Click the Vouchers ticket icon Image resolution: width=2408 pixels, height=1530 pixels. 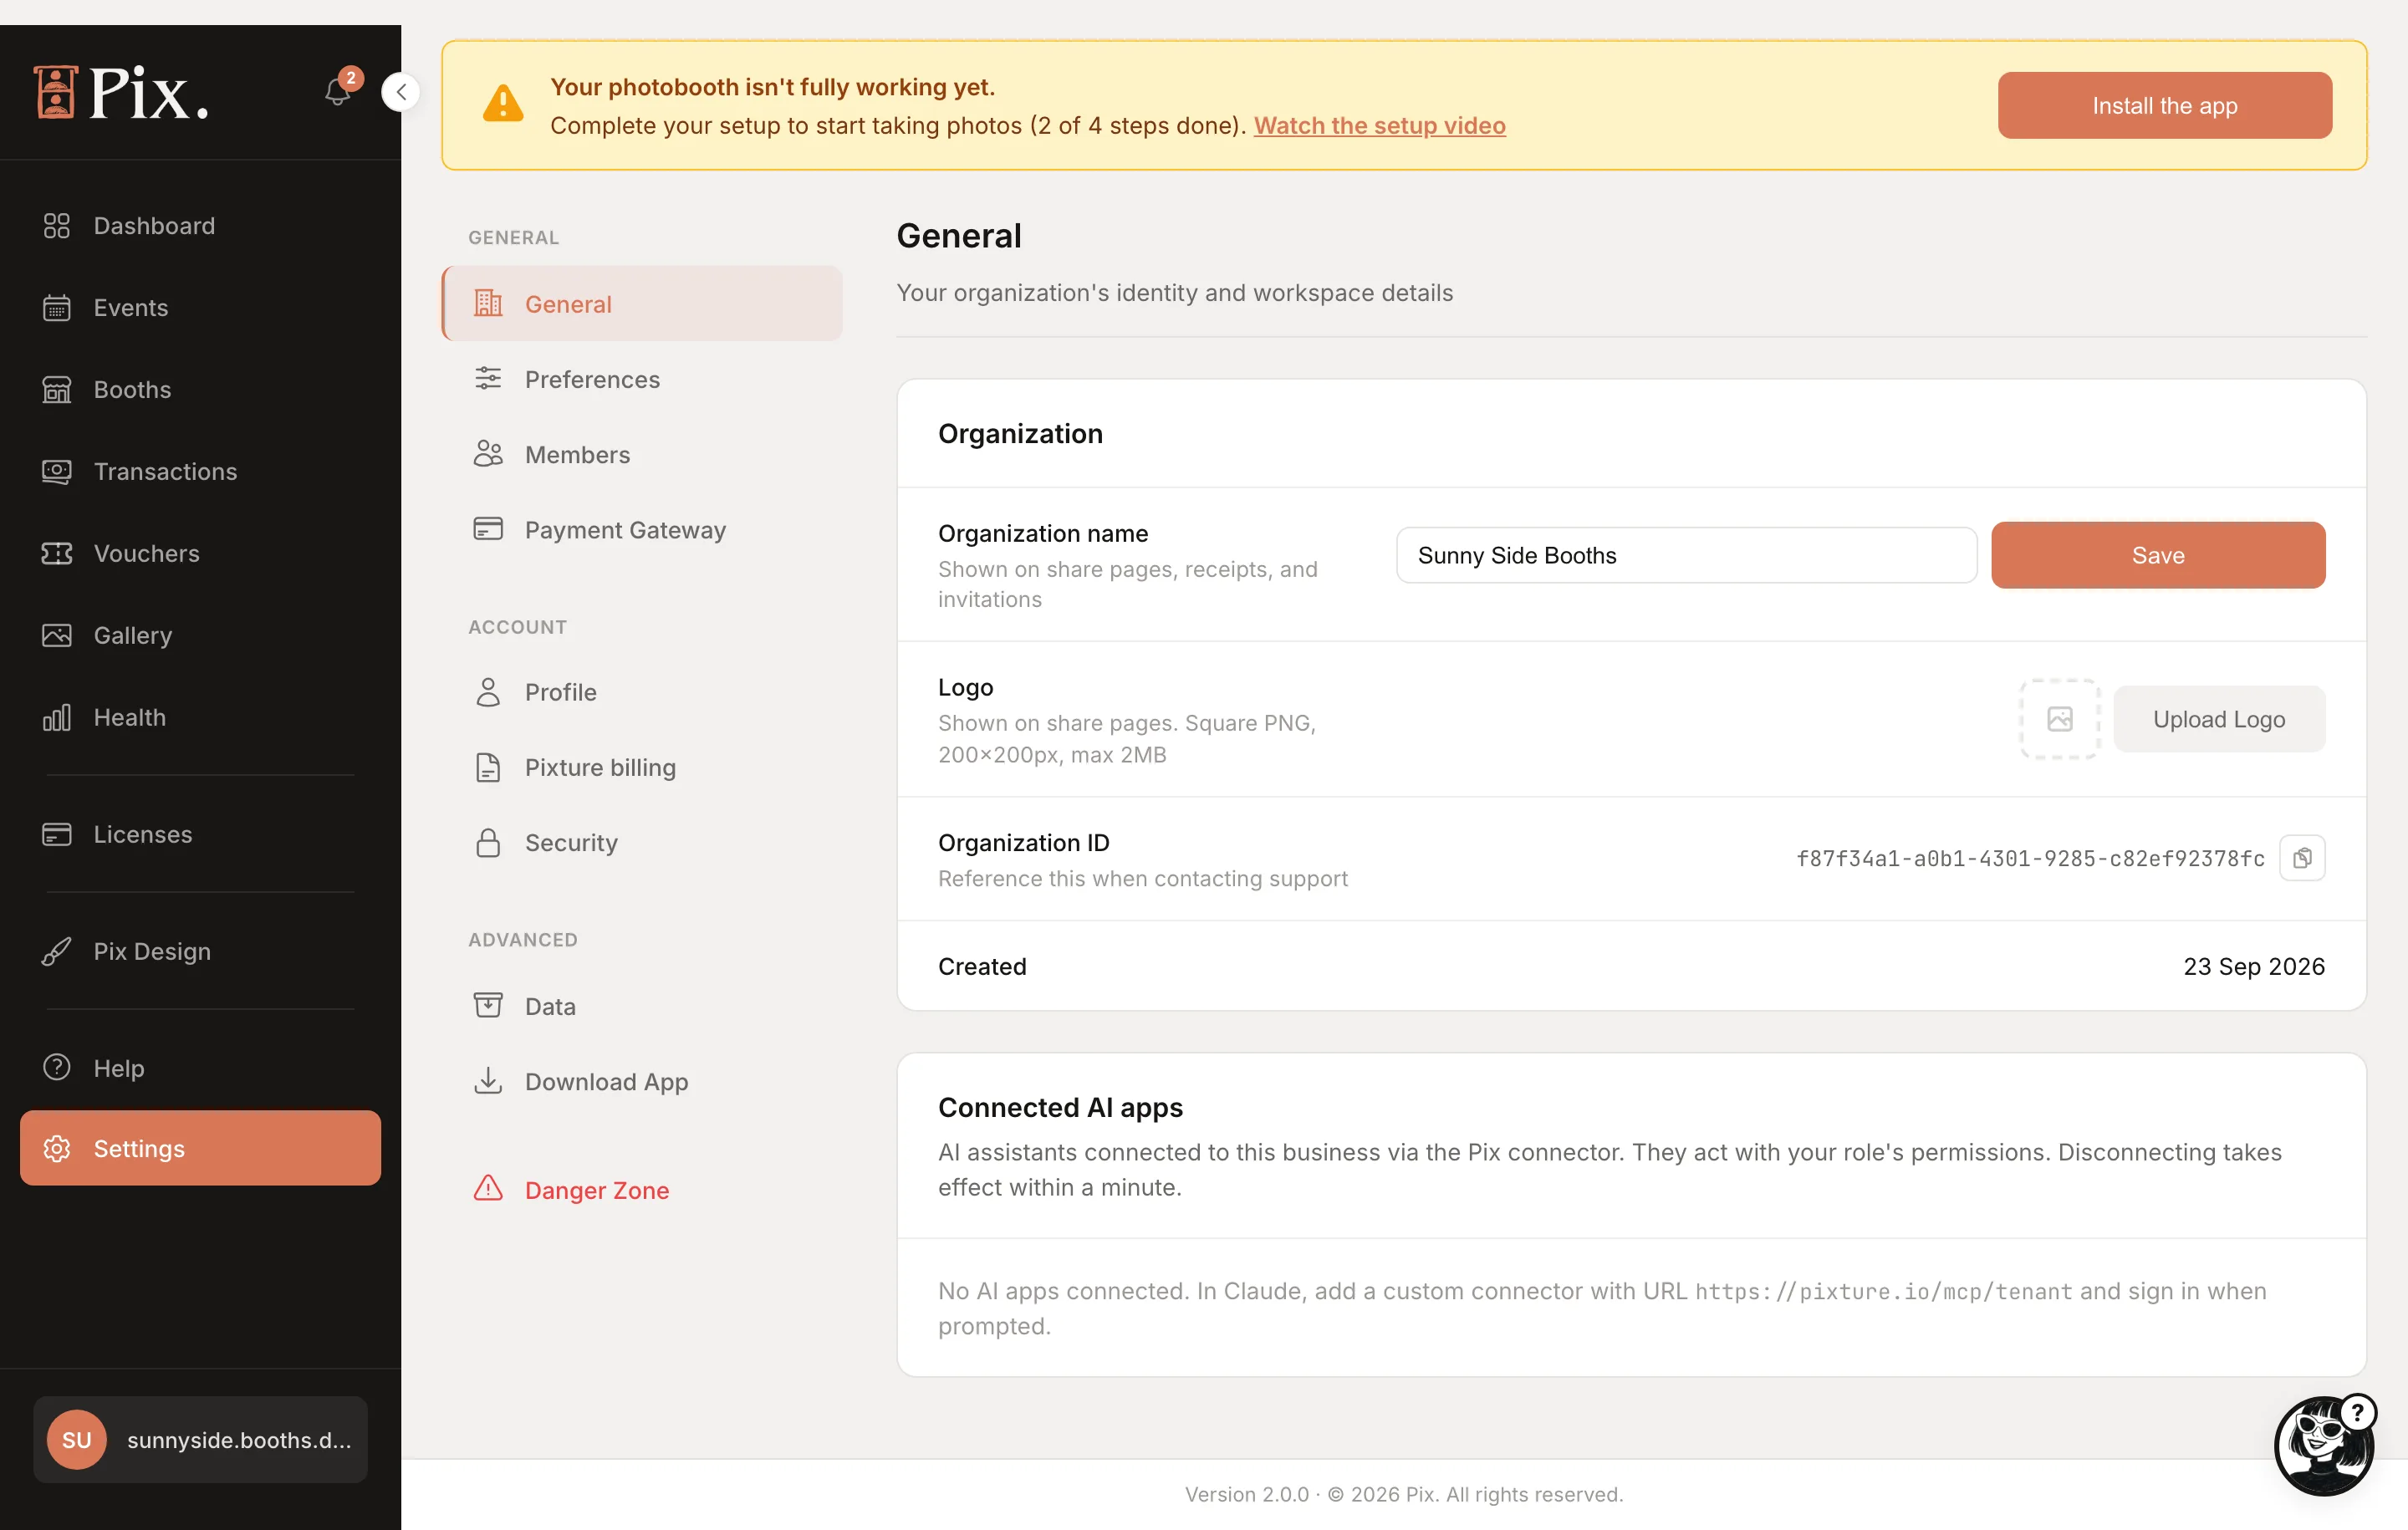coord(57,553)
